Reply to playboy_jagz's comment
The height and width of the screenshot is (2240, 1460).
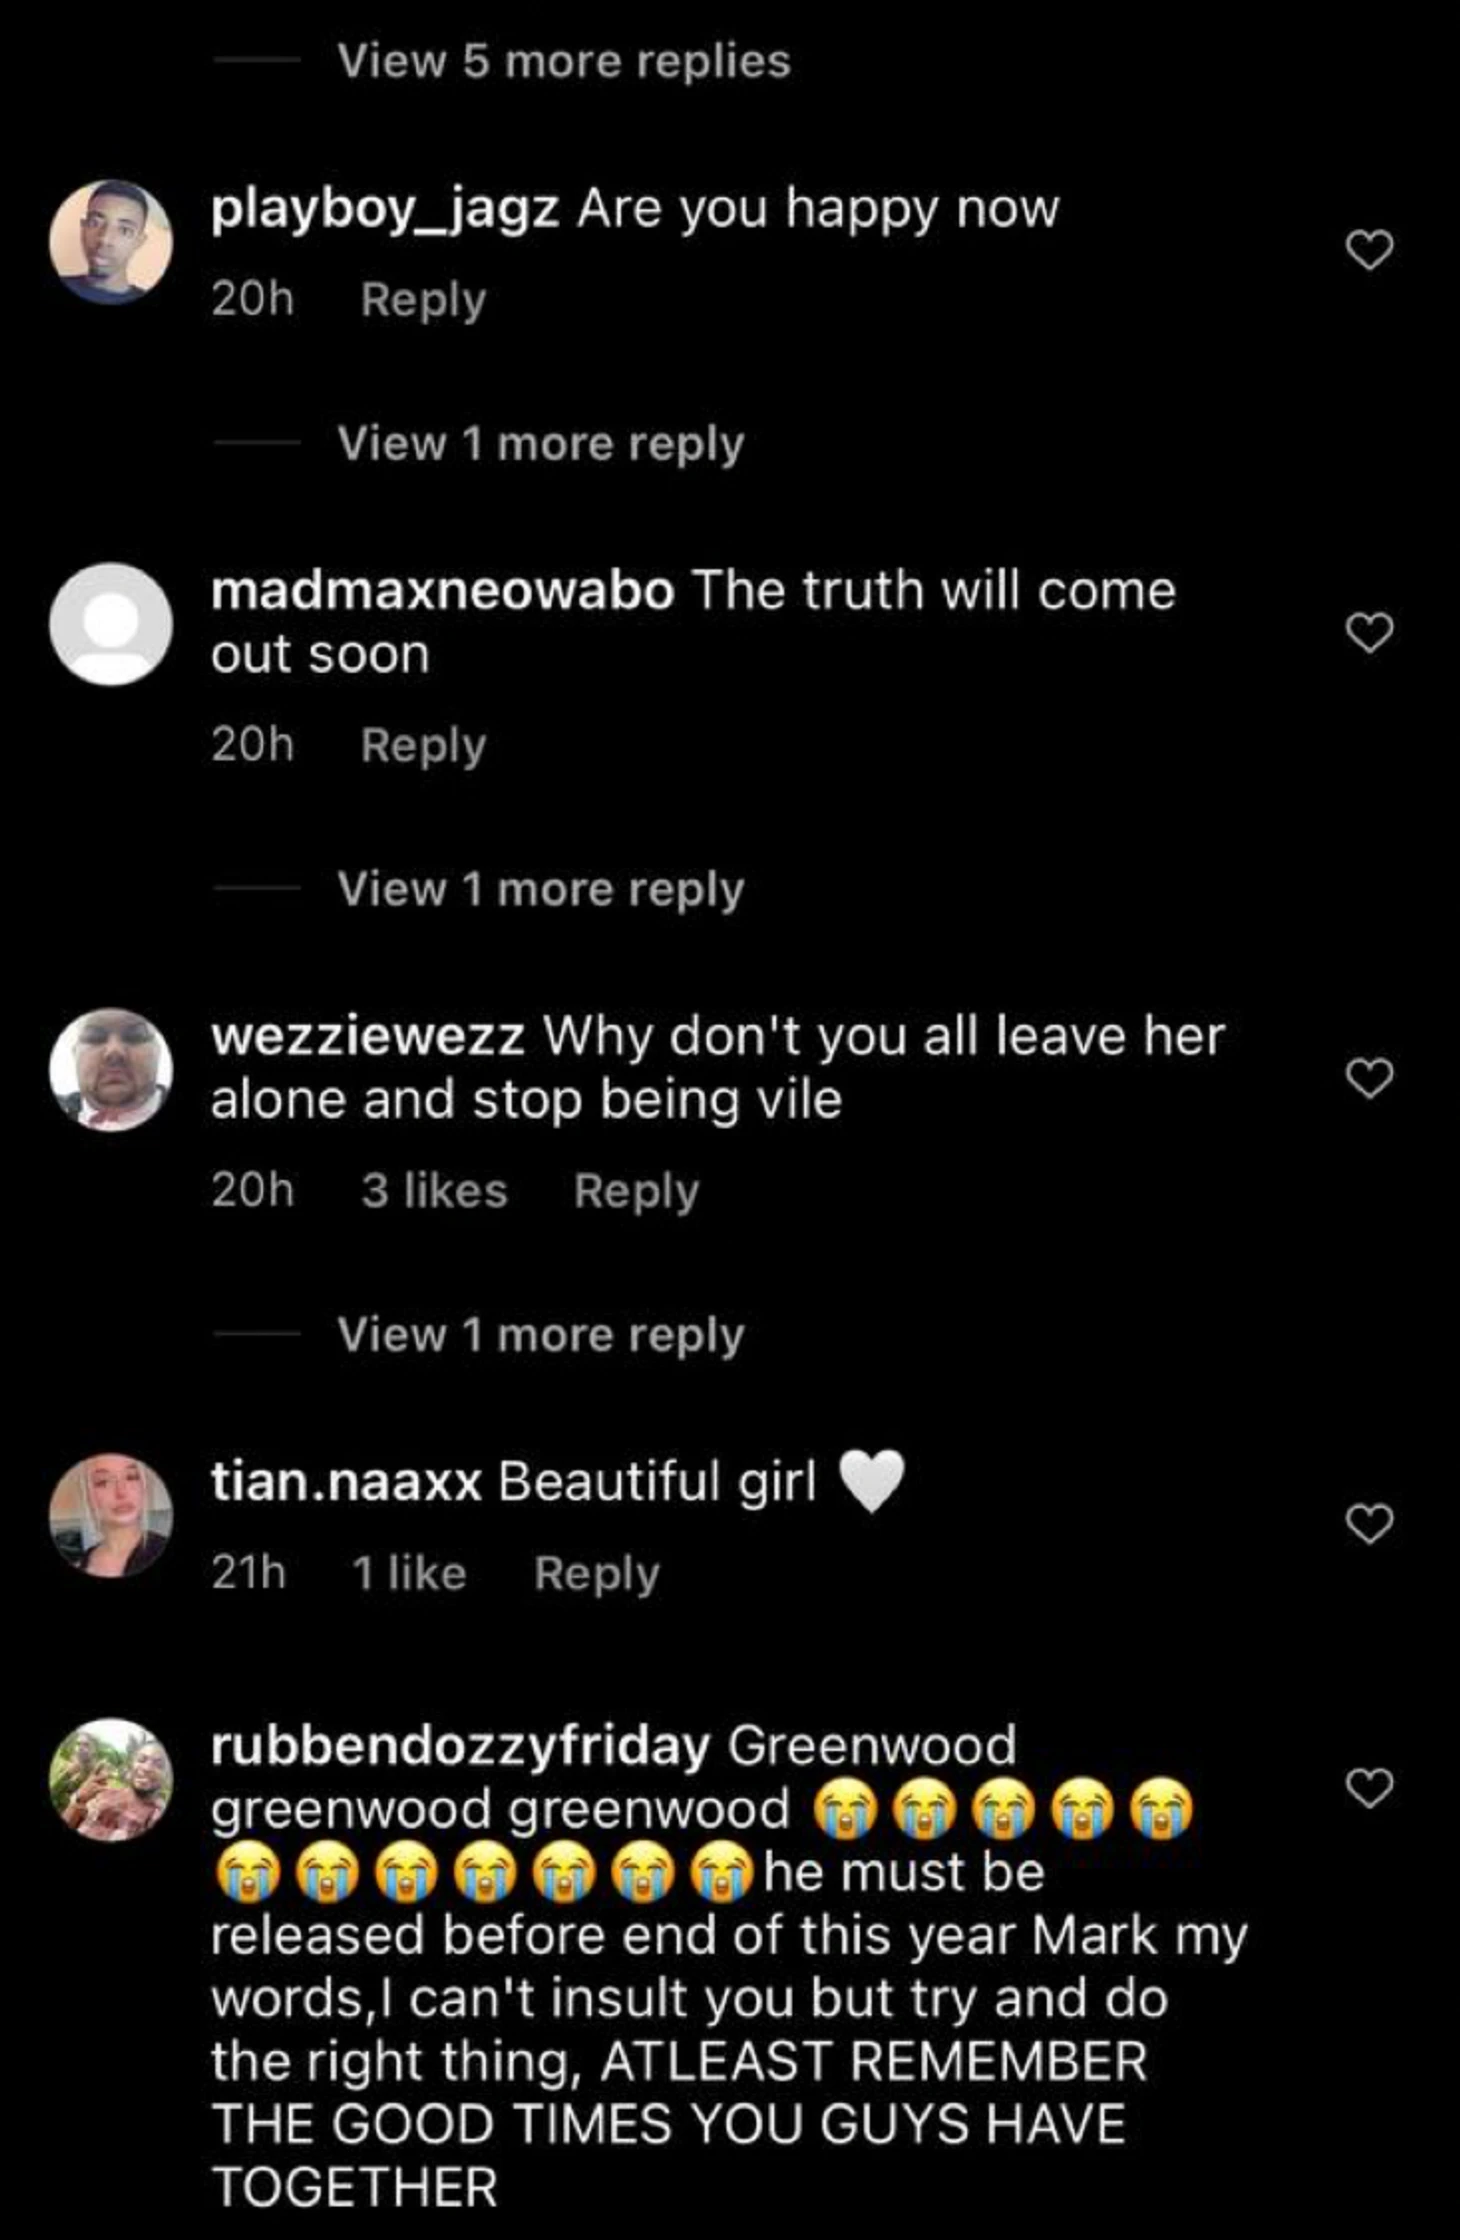(x=424, y=301)
